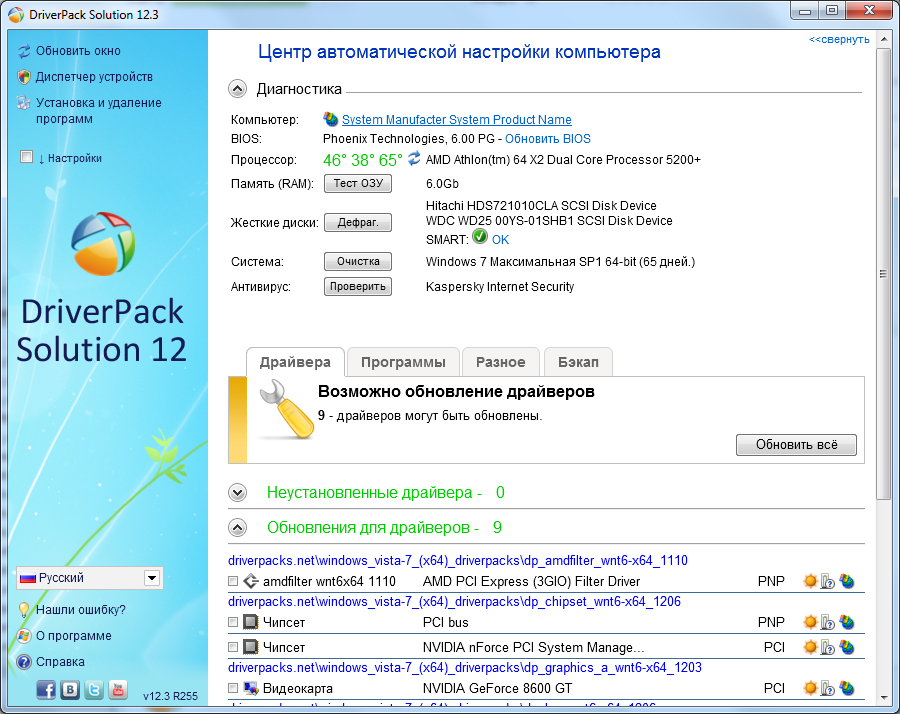Image resolution: width=900 pixels, height=714 pixels.
Task: Switch to the 'Бэкап' tab
Action: point(578,362)
